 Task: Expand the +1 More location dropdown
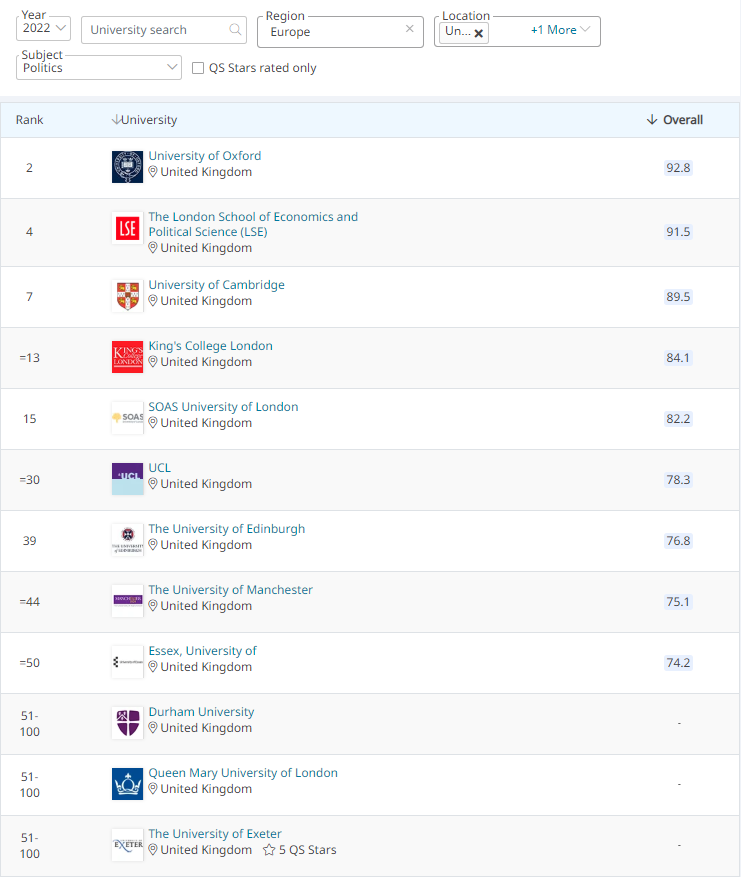tap(560, 30)
